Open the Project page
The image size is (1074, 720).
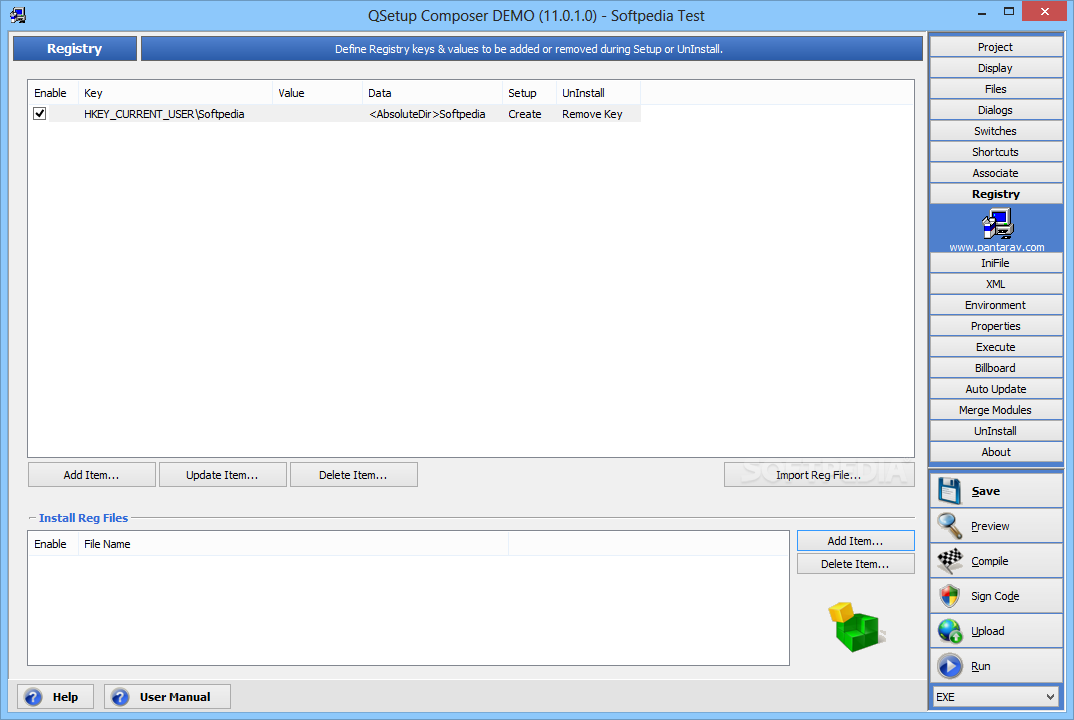click(996, 47)
